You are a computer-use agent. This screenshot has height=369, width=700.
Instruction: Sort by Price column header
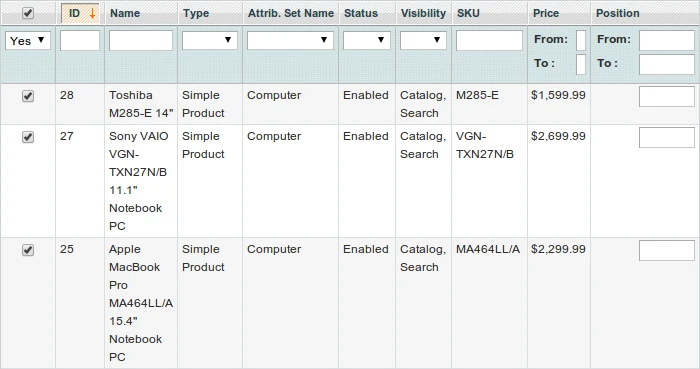[546, 13]
